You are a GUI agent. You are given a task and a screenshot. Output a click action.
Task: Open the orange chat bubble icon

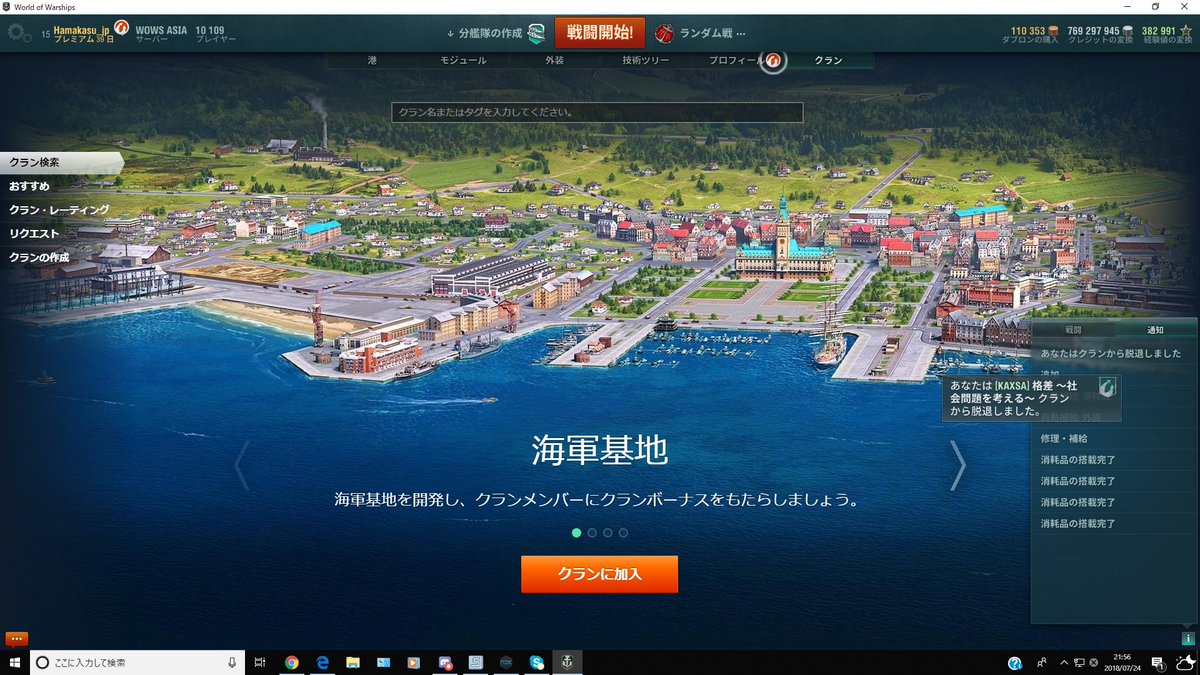[x=17, y=638]
